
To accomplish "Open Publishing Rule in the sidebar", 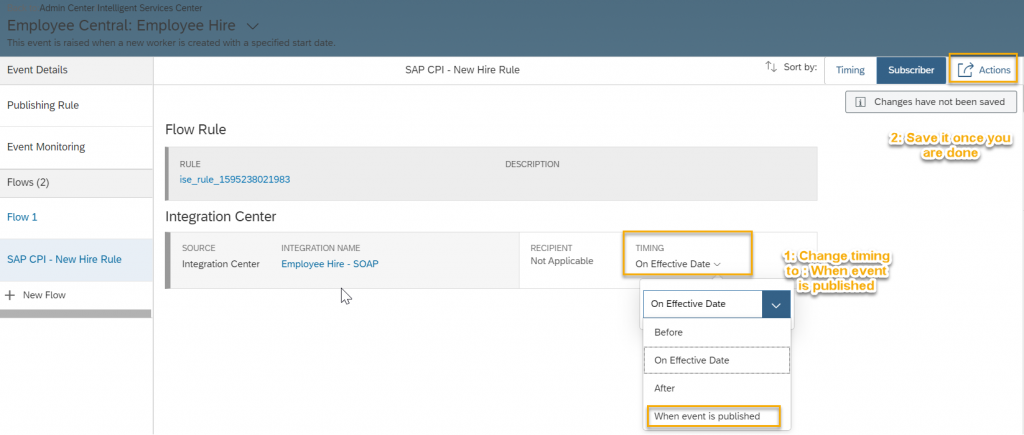I will coord(76,105).
